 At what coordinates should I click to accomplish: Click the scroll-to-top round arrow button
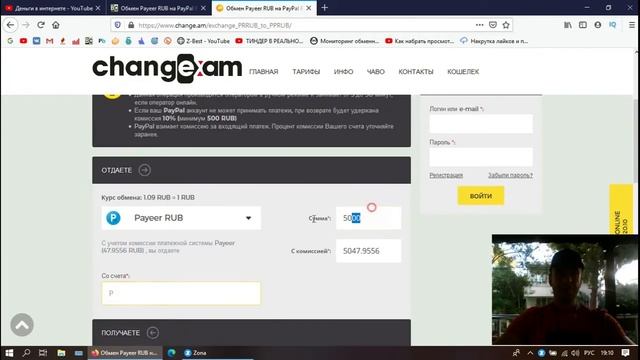(22, 325)
